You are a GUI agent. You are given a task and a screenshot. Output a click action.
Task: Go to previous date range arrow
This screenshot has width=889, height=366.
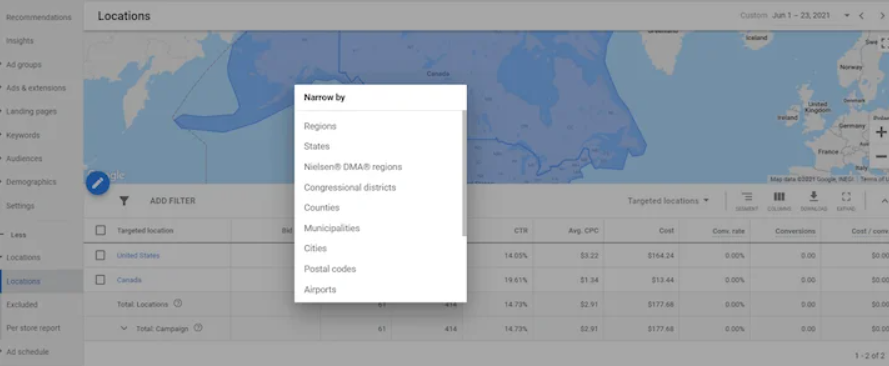pos(861,16)
